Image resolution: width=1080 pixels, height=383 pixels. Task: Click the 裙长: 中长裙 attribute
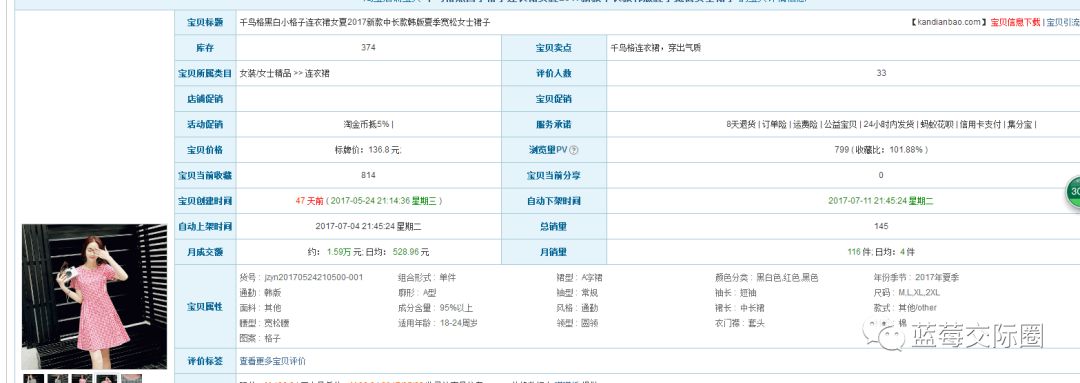point(740,308)
